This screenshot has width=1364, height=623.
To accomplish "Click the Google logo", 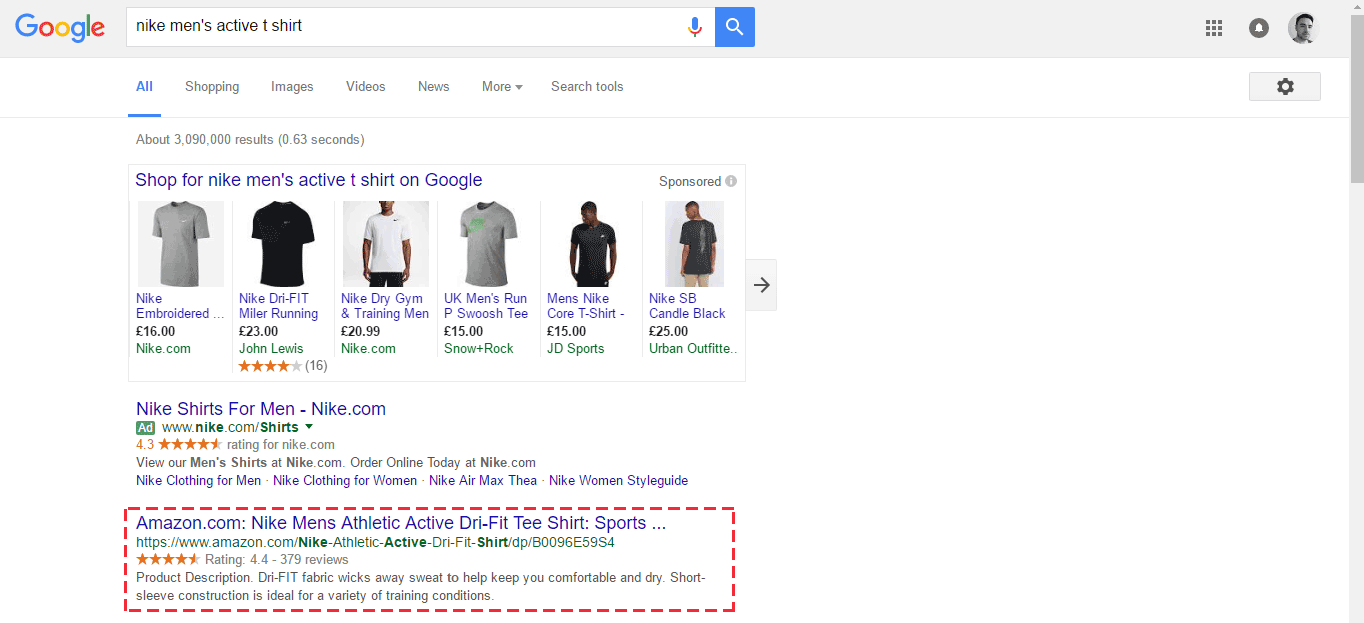I will [x=60, y=28].
